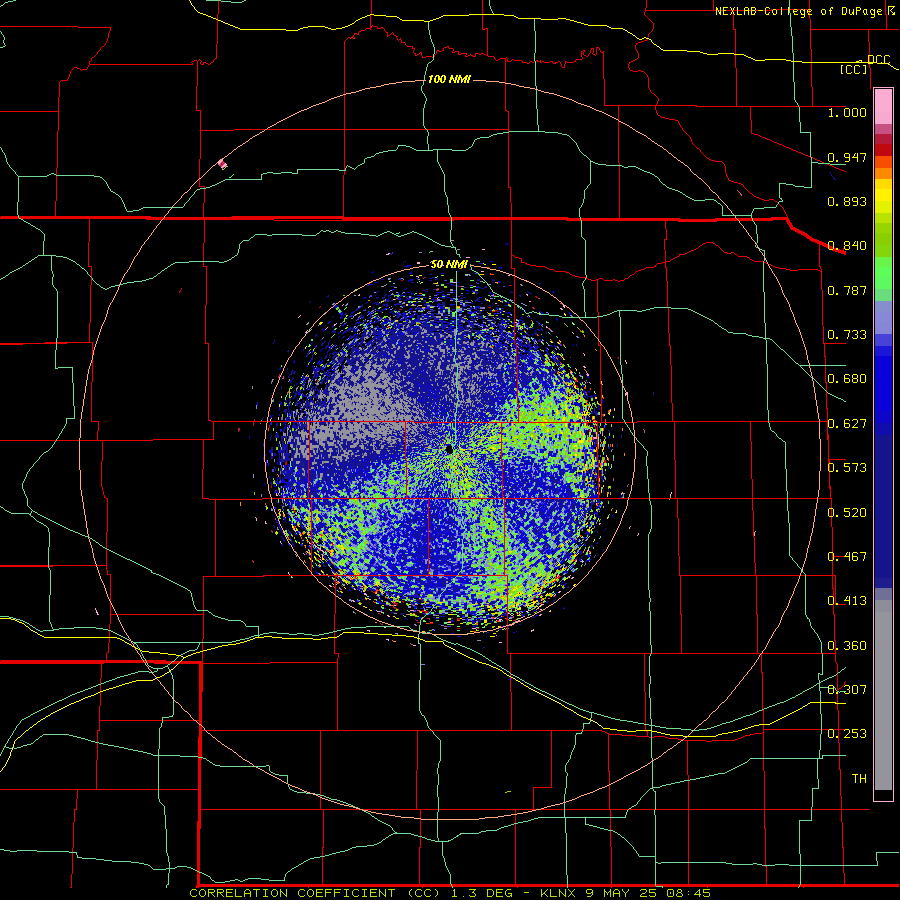Click the CORRELATION COEFFICIENT caption at the bottom

tap(450, 893)
